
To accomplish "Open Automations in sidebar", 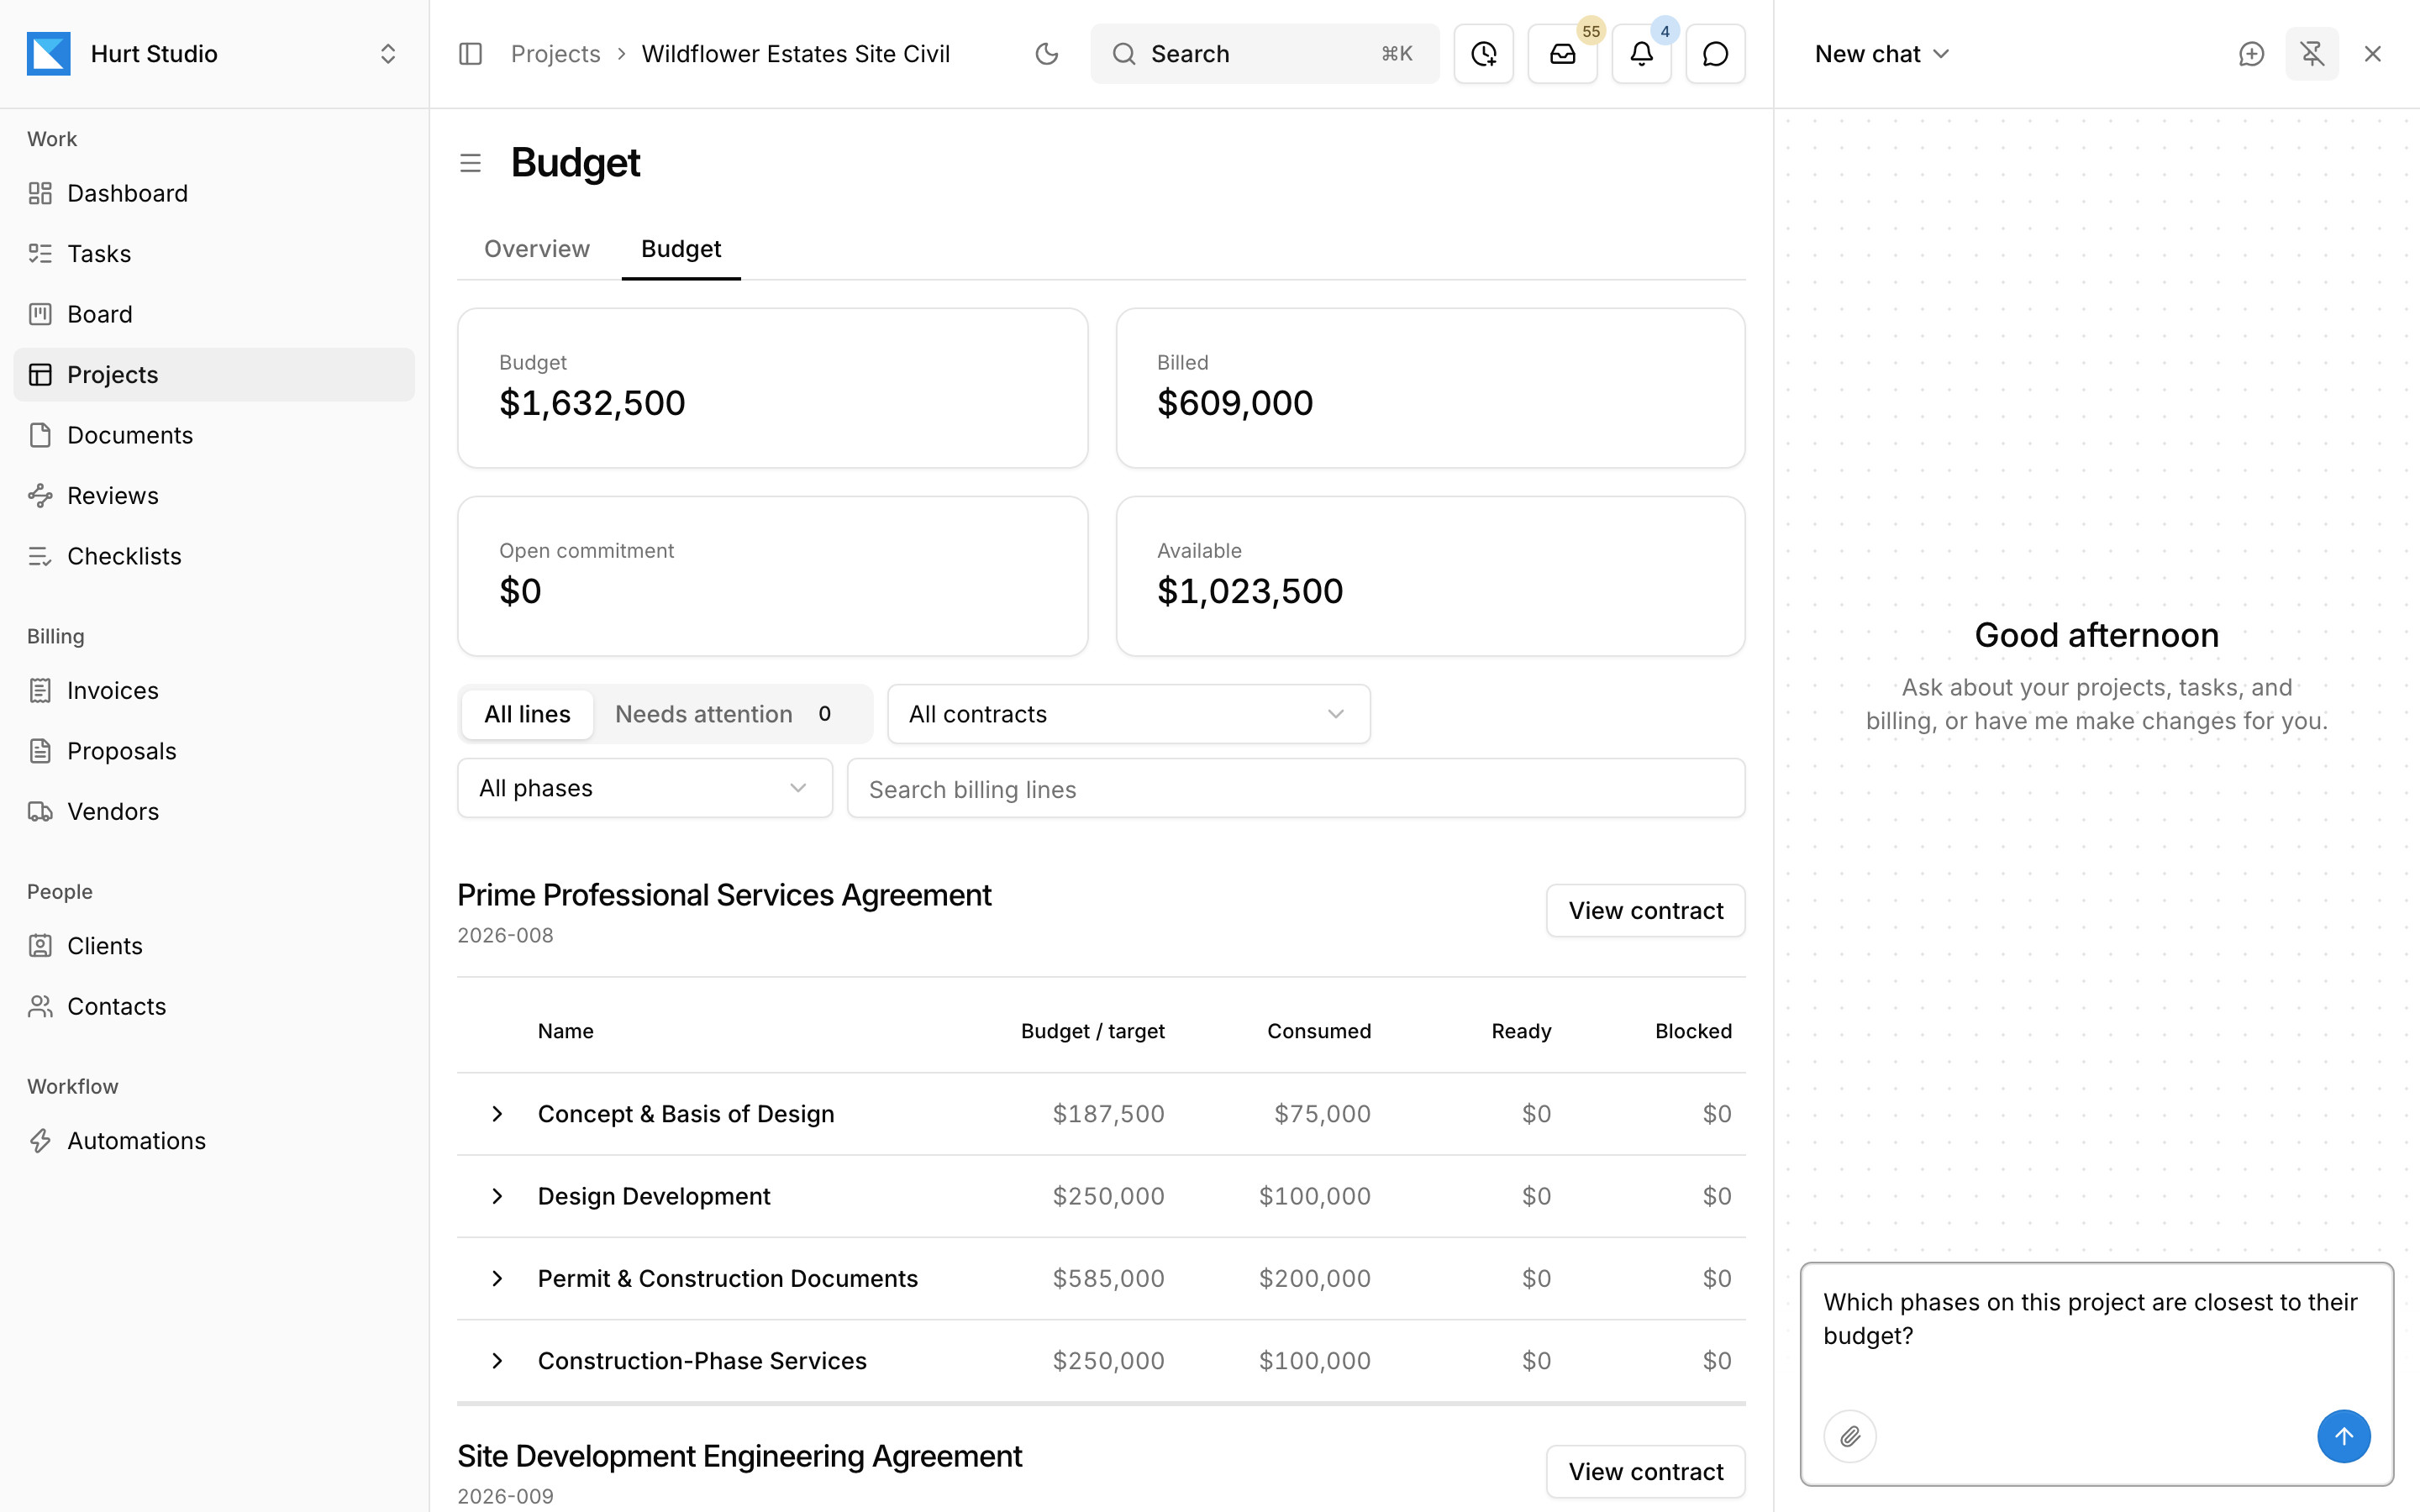I will [x=214, y=1141].
